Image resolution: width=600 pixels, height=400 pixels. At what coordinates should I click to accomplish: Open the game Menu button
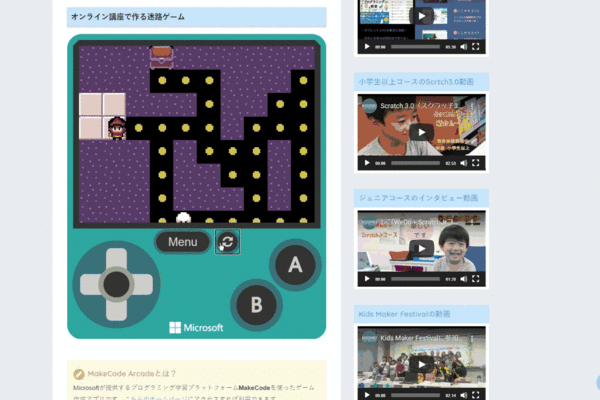point(183,242)
